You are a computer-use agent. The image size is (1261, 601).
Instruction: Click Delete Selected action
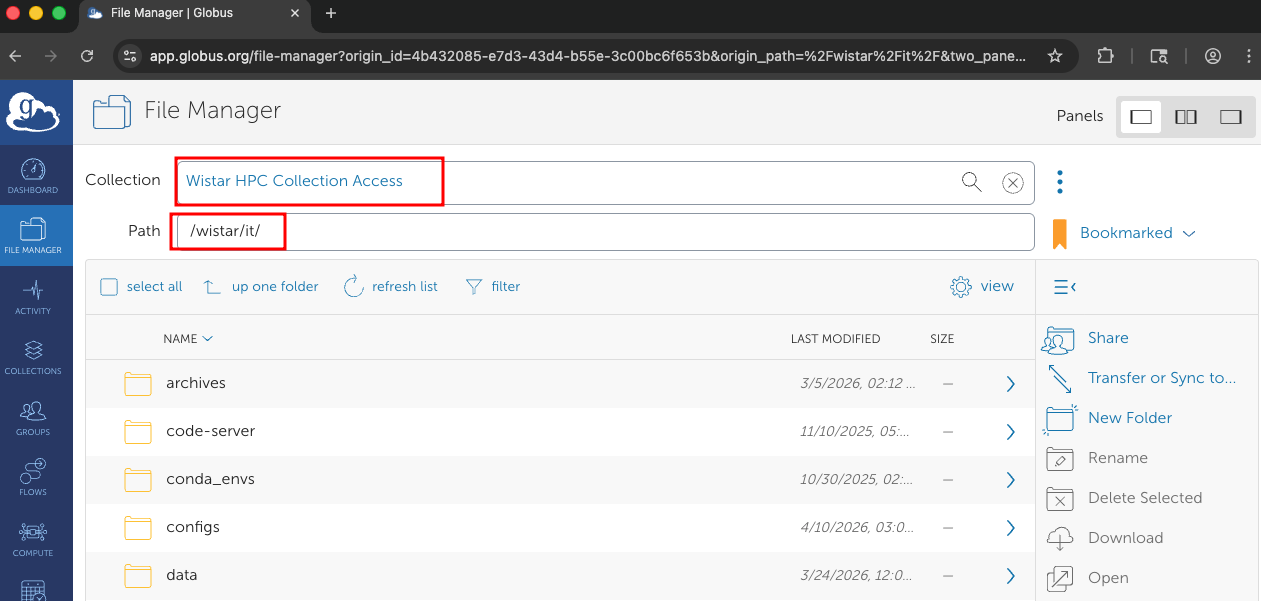pos(1145,498)
